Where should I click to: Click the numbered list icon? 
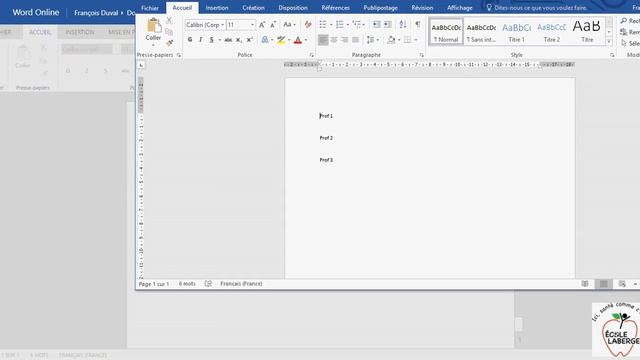pos(340,25)
